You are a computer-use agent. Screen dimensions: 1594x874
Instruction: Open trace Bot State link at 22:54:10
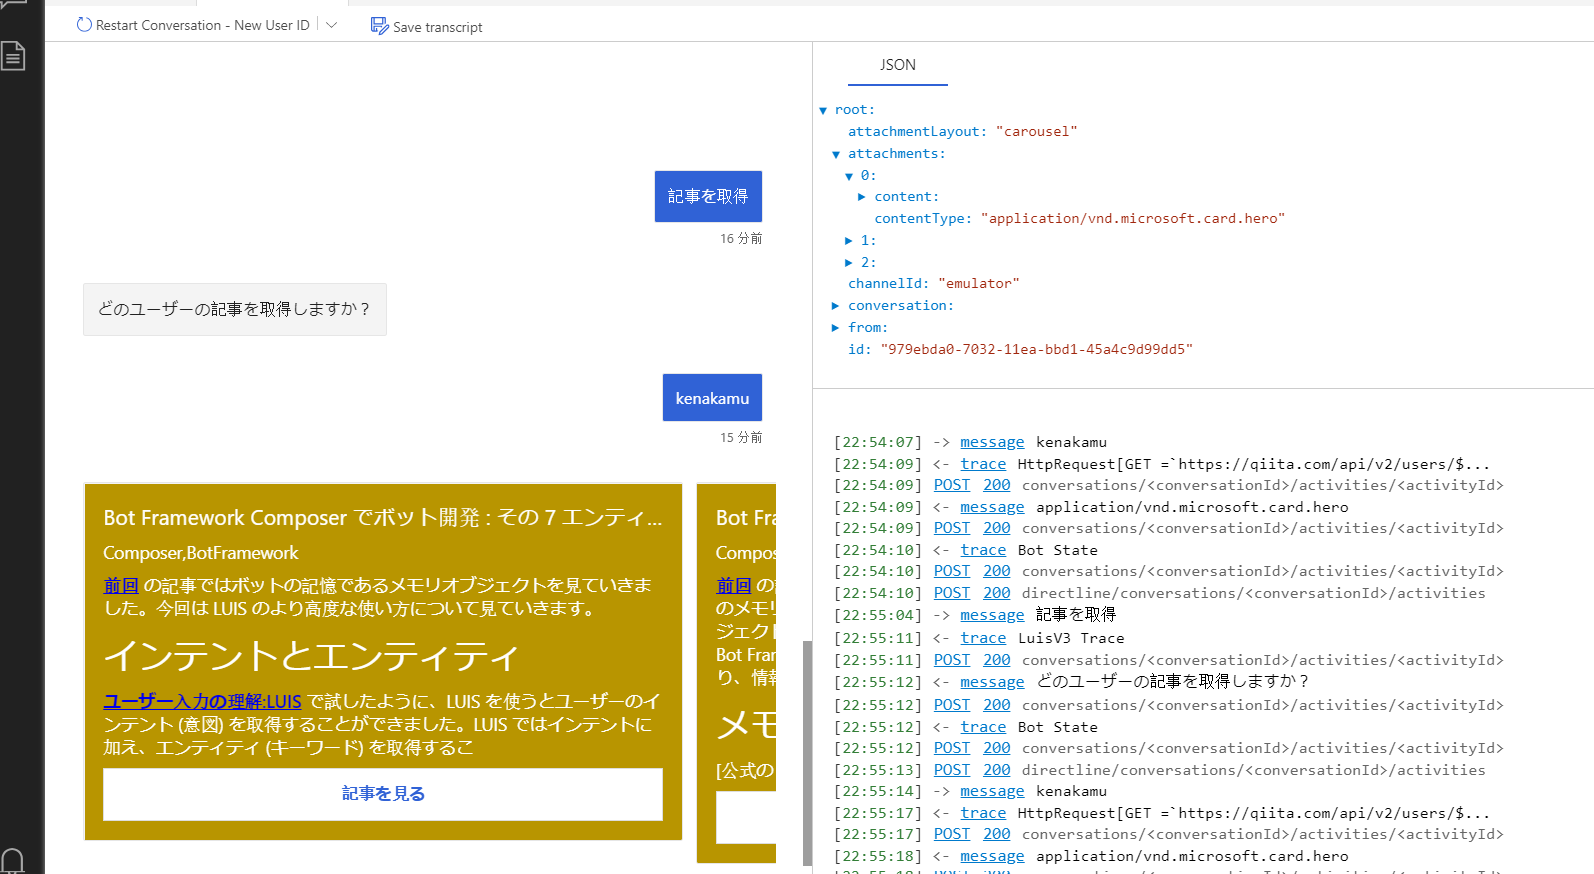point(983,550)
